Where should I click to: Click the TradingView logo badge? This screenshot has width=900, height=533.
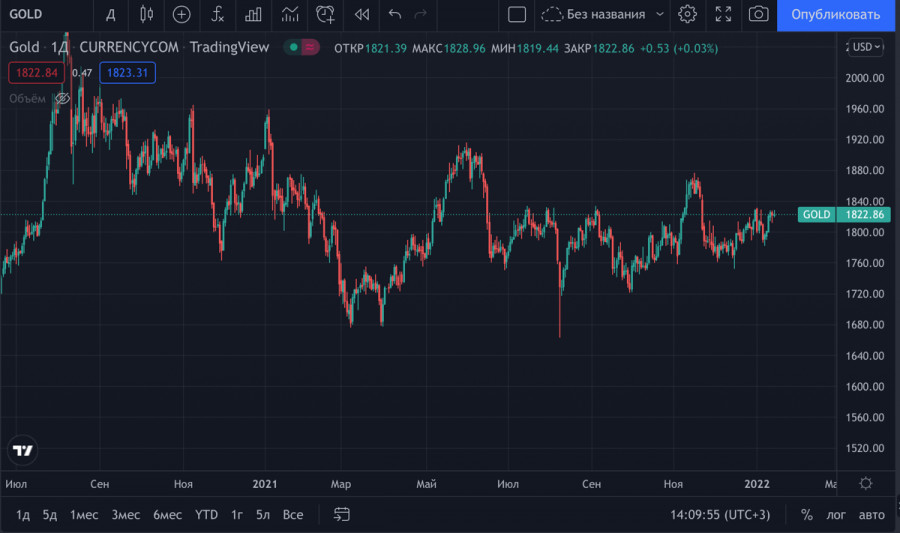pyautogui.click(x=23, y=450)
